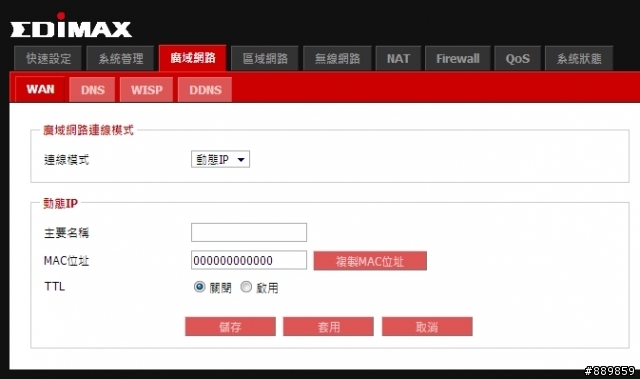Click the 連線模式 label
This screenshot has height=379, width=640.
pyautogui.click(x=66, y=160)
